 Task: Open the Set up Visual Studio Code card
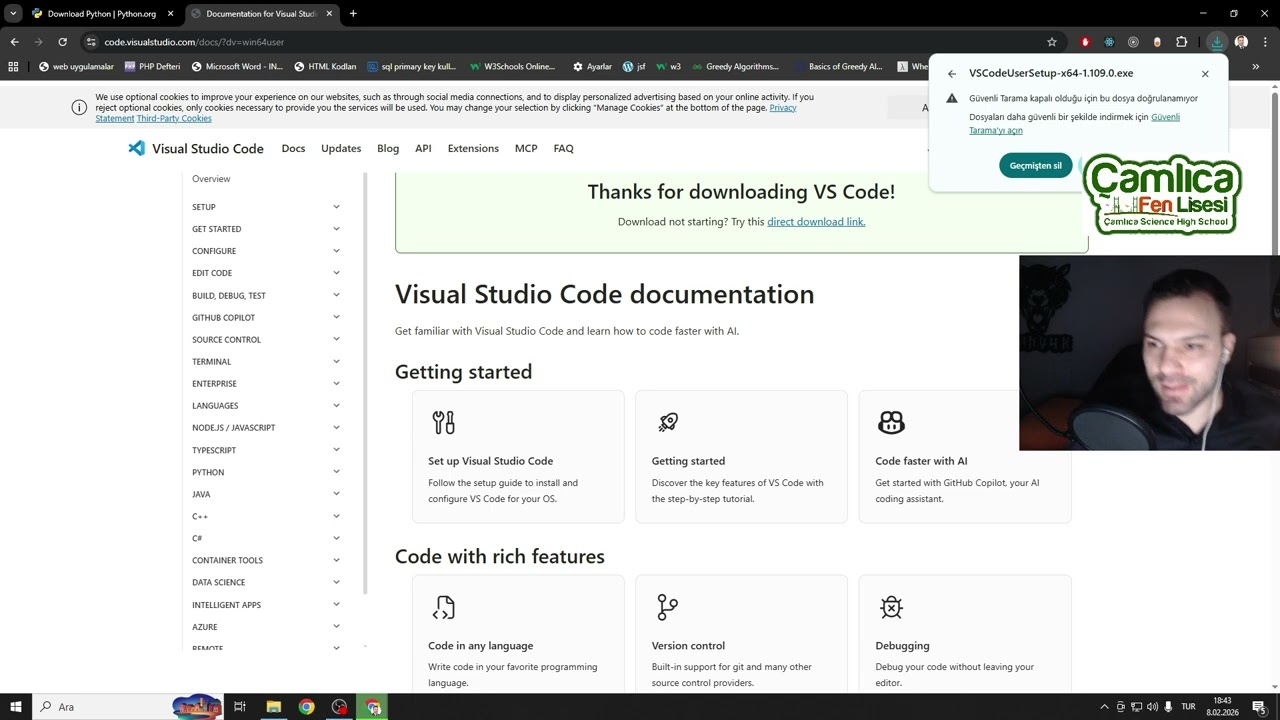tap(518, 456)
